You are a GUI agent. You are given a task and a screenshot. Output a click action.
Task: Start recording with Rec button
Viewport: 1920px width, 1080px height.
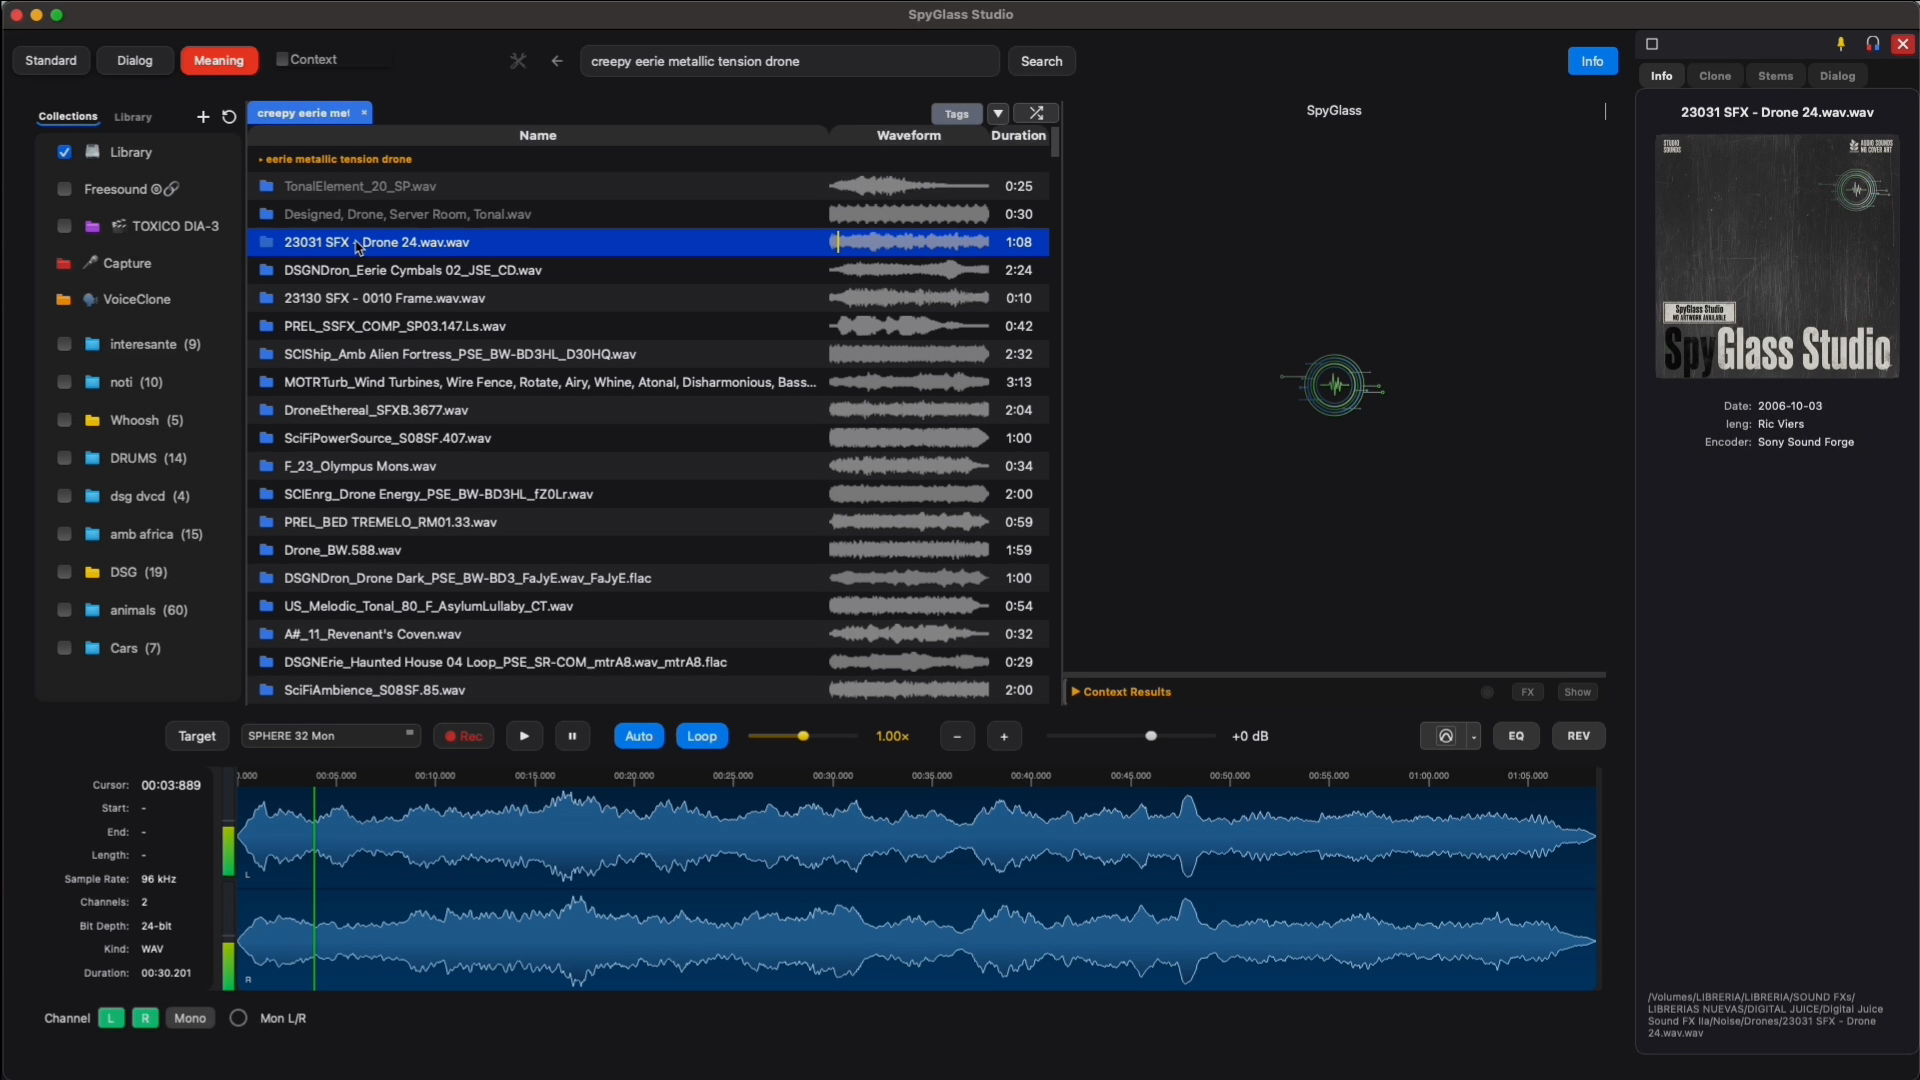point(464,736)
